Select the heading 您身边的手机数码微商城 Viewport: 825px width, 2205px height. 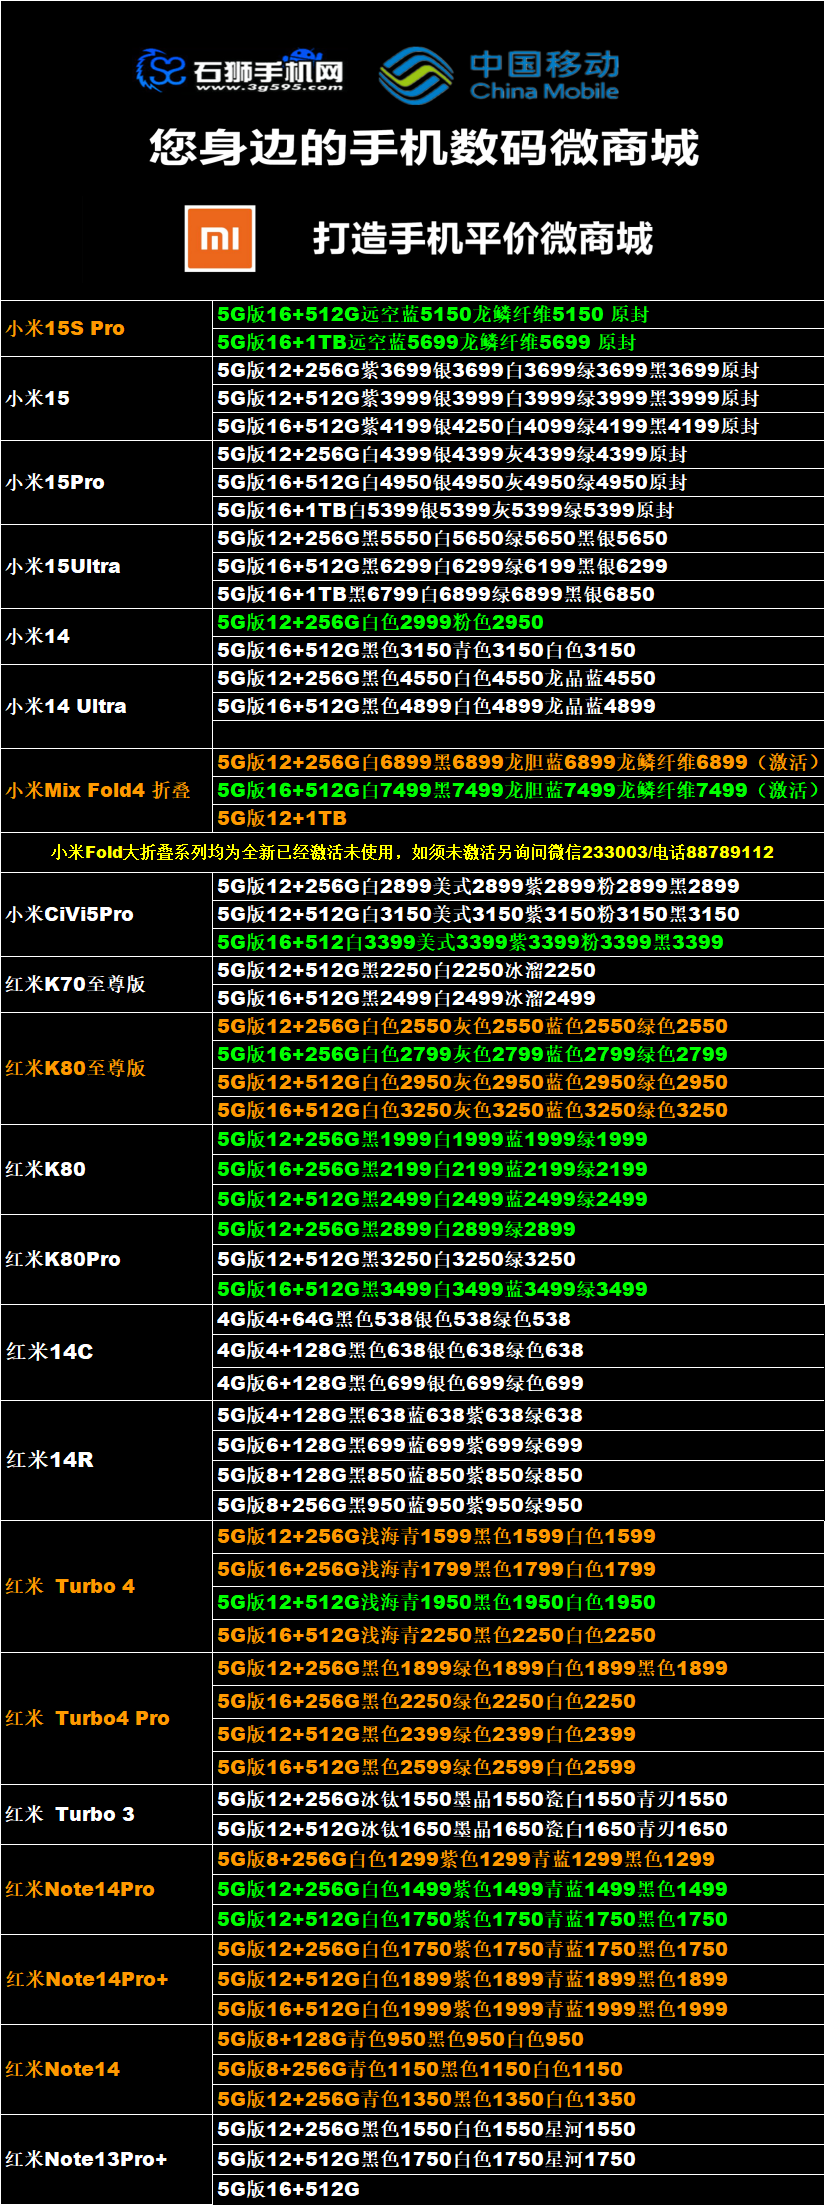click(424, 147)
